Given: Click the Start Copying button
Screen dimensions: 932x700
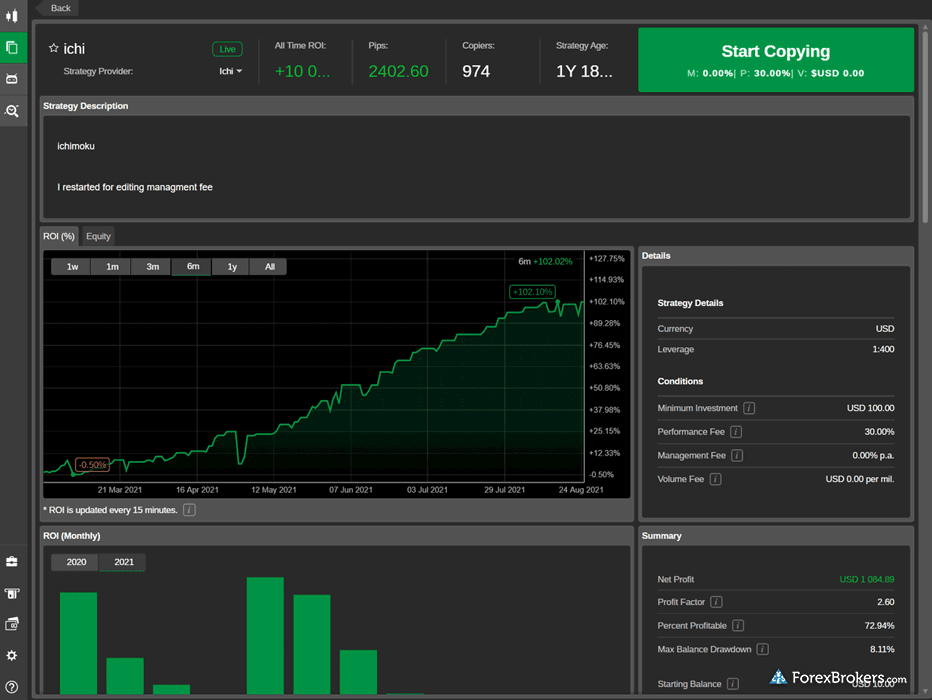Looking at the screenshot, I should (775, 60).
